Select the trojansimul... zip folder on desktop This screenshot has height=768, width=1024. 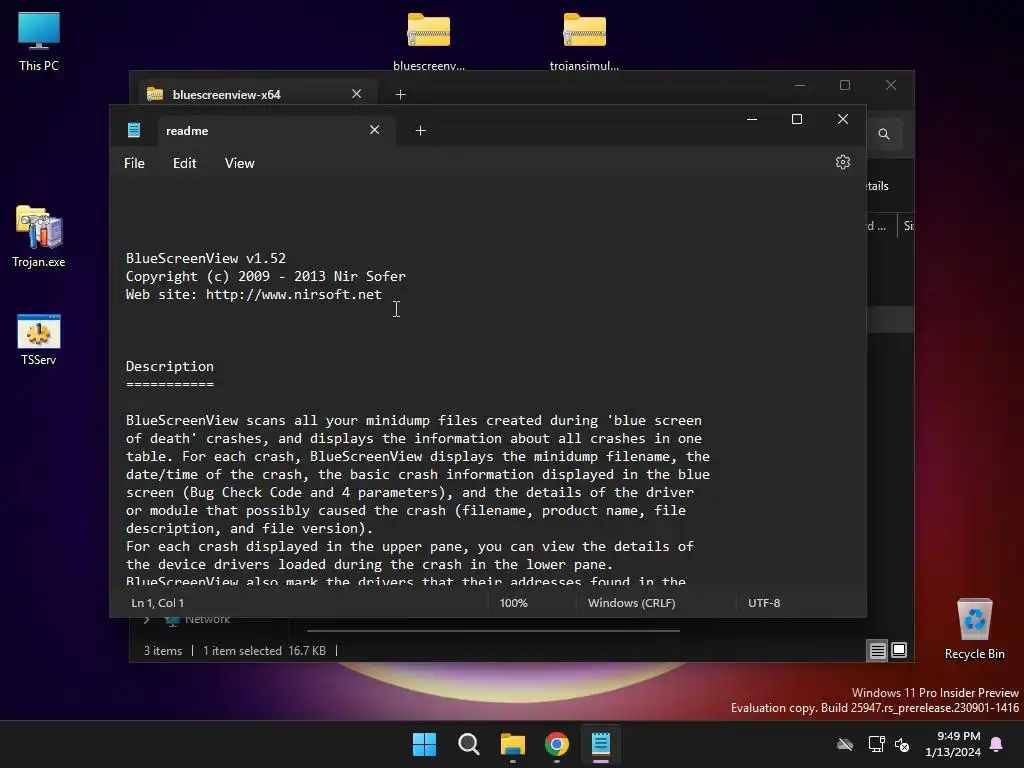click(584, 42)
